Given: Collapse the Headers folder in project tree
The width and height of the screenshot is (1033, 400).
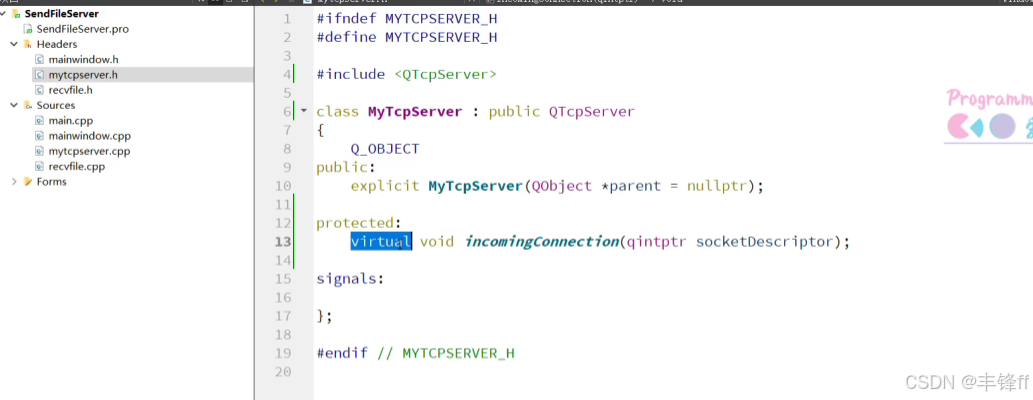Looking at the screenshot, I should [14, 44].
